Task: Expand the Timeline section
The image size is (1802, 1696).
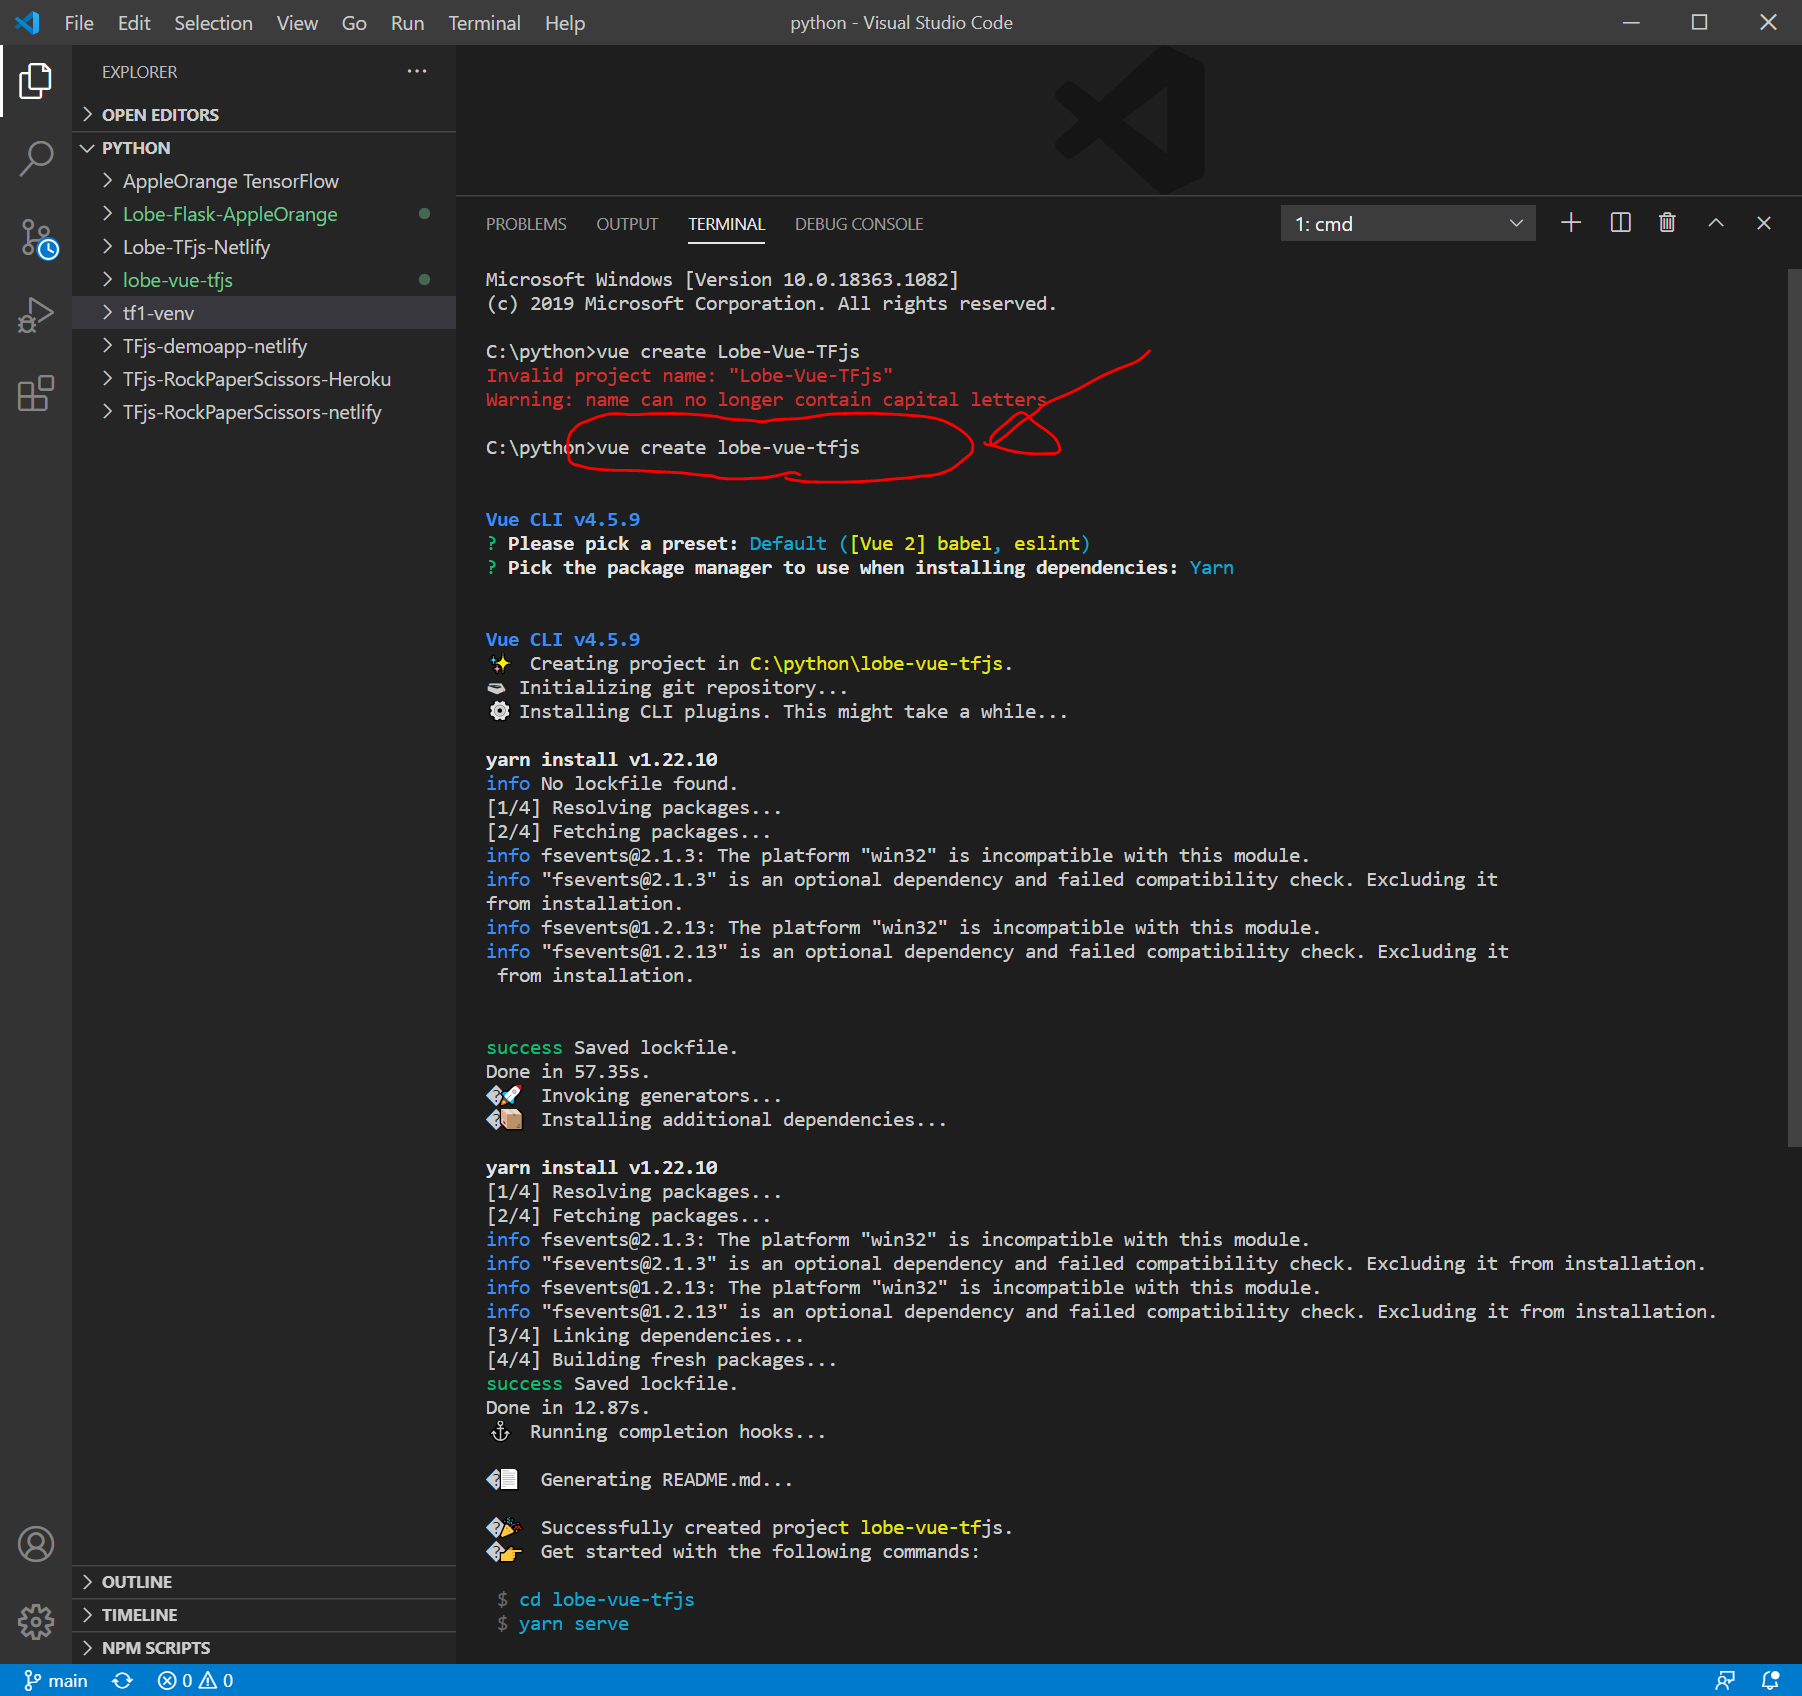Action: tap(266, 1615)
